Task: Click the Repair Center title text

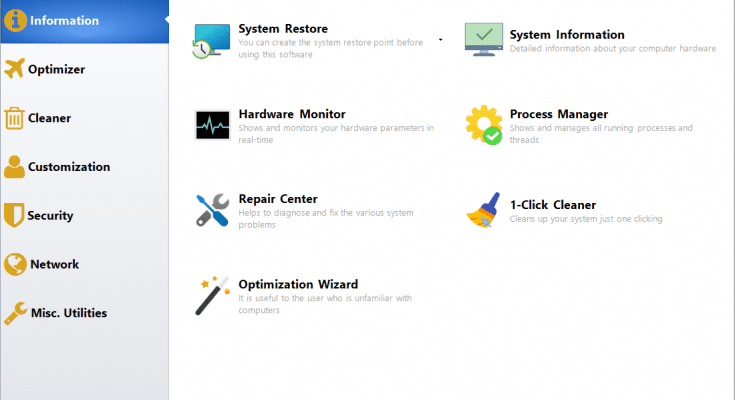Action: point(278,199)
